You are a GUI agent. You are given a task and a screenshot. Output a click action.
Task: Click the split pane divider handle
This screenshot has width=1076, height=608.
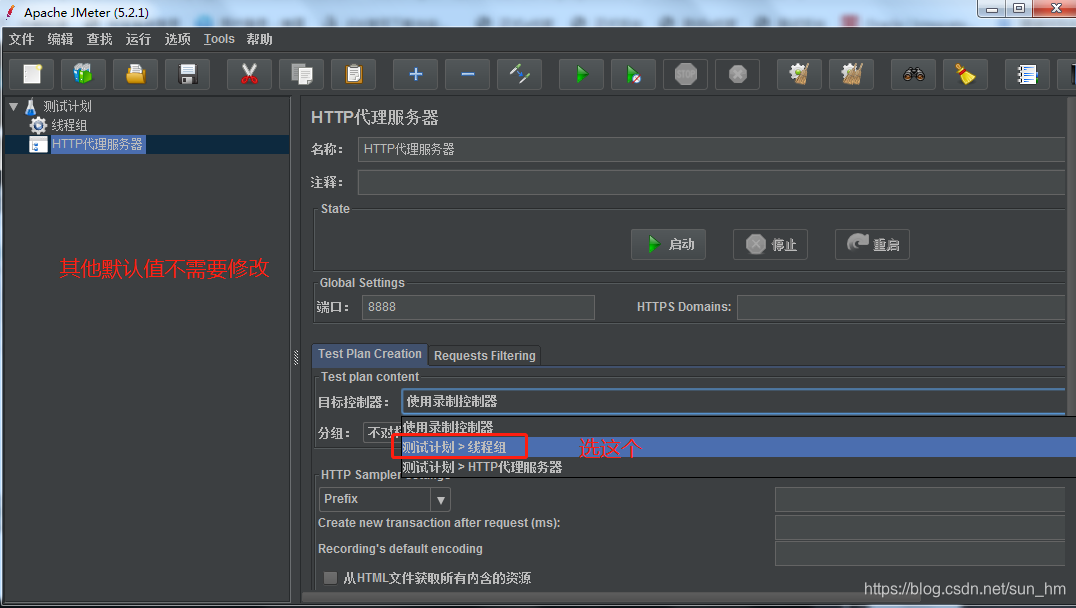tap(296, 357)
